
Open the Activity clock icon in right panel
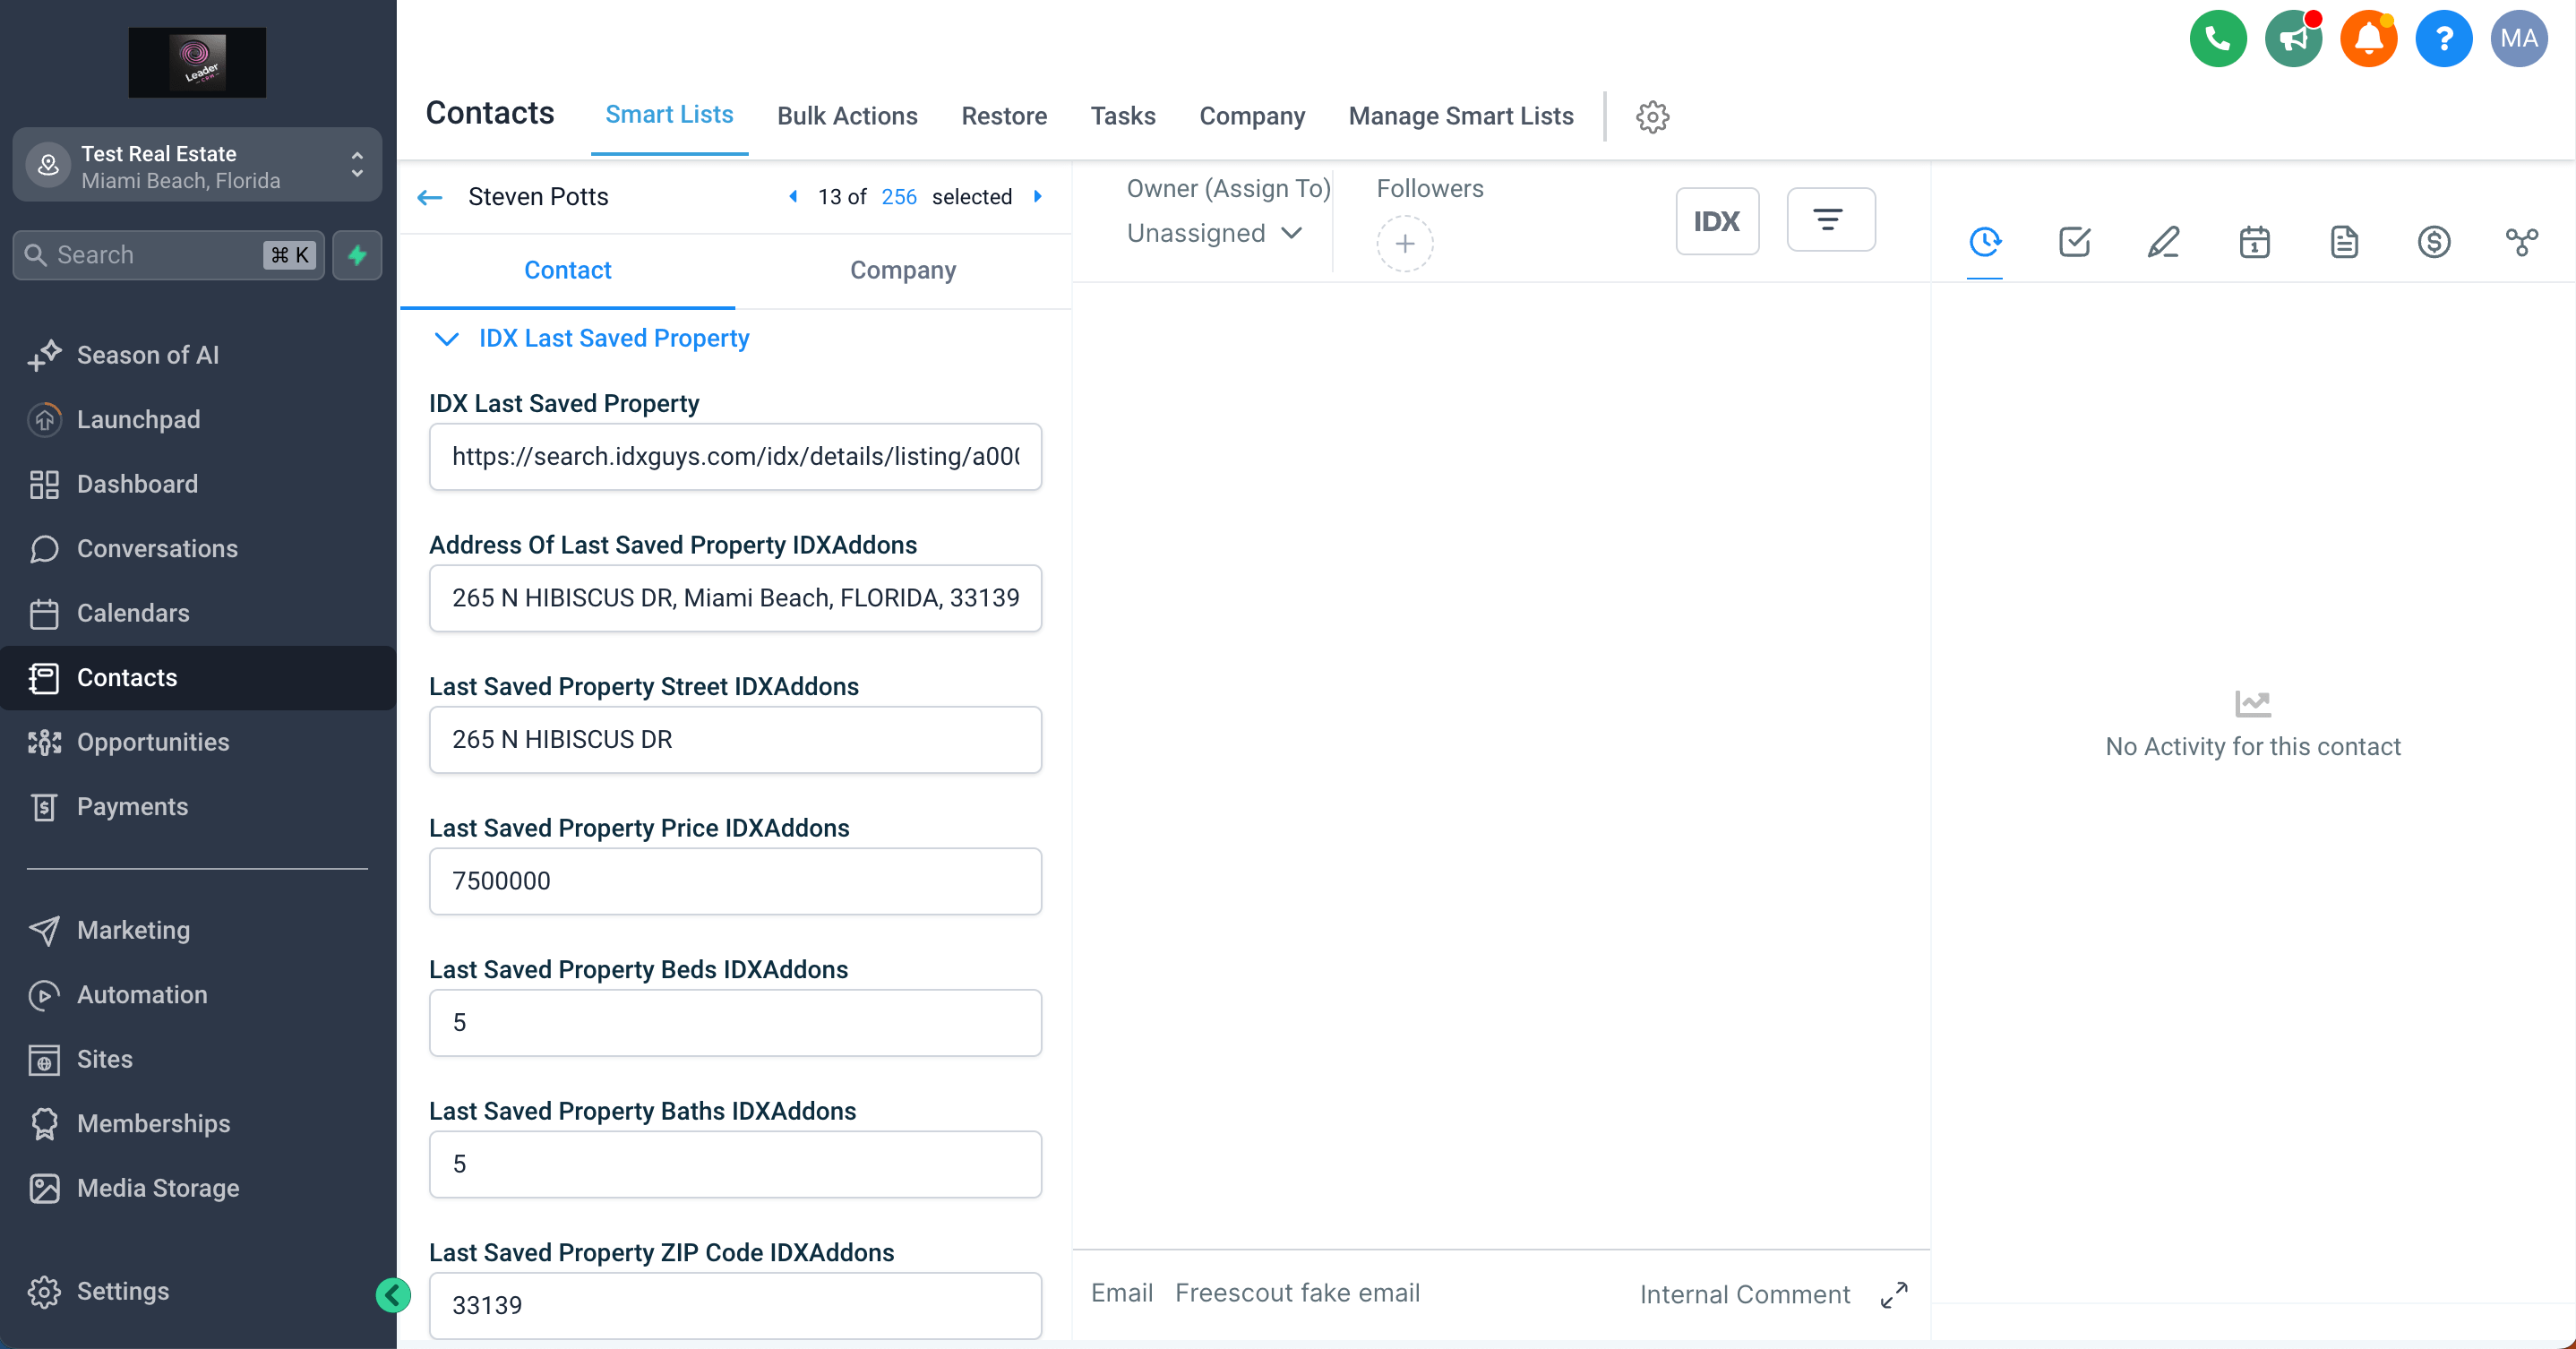point(1984,241)
